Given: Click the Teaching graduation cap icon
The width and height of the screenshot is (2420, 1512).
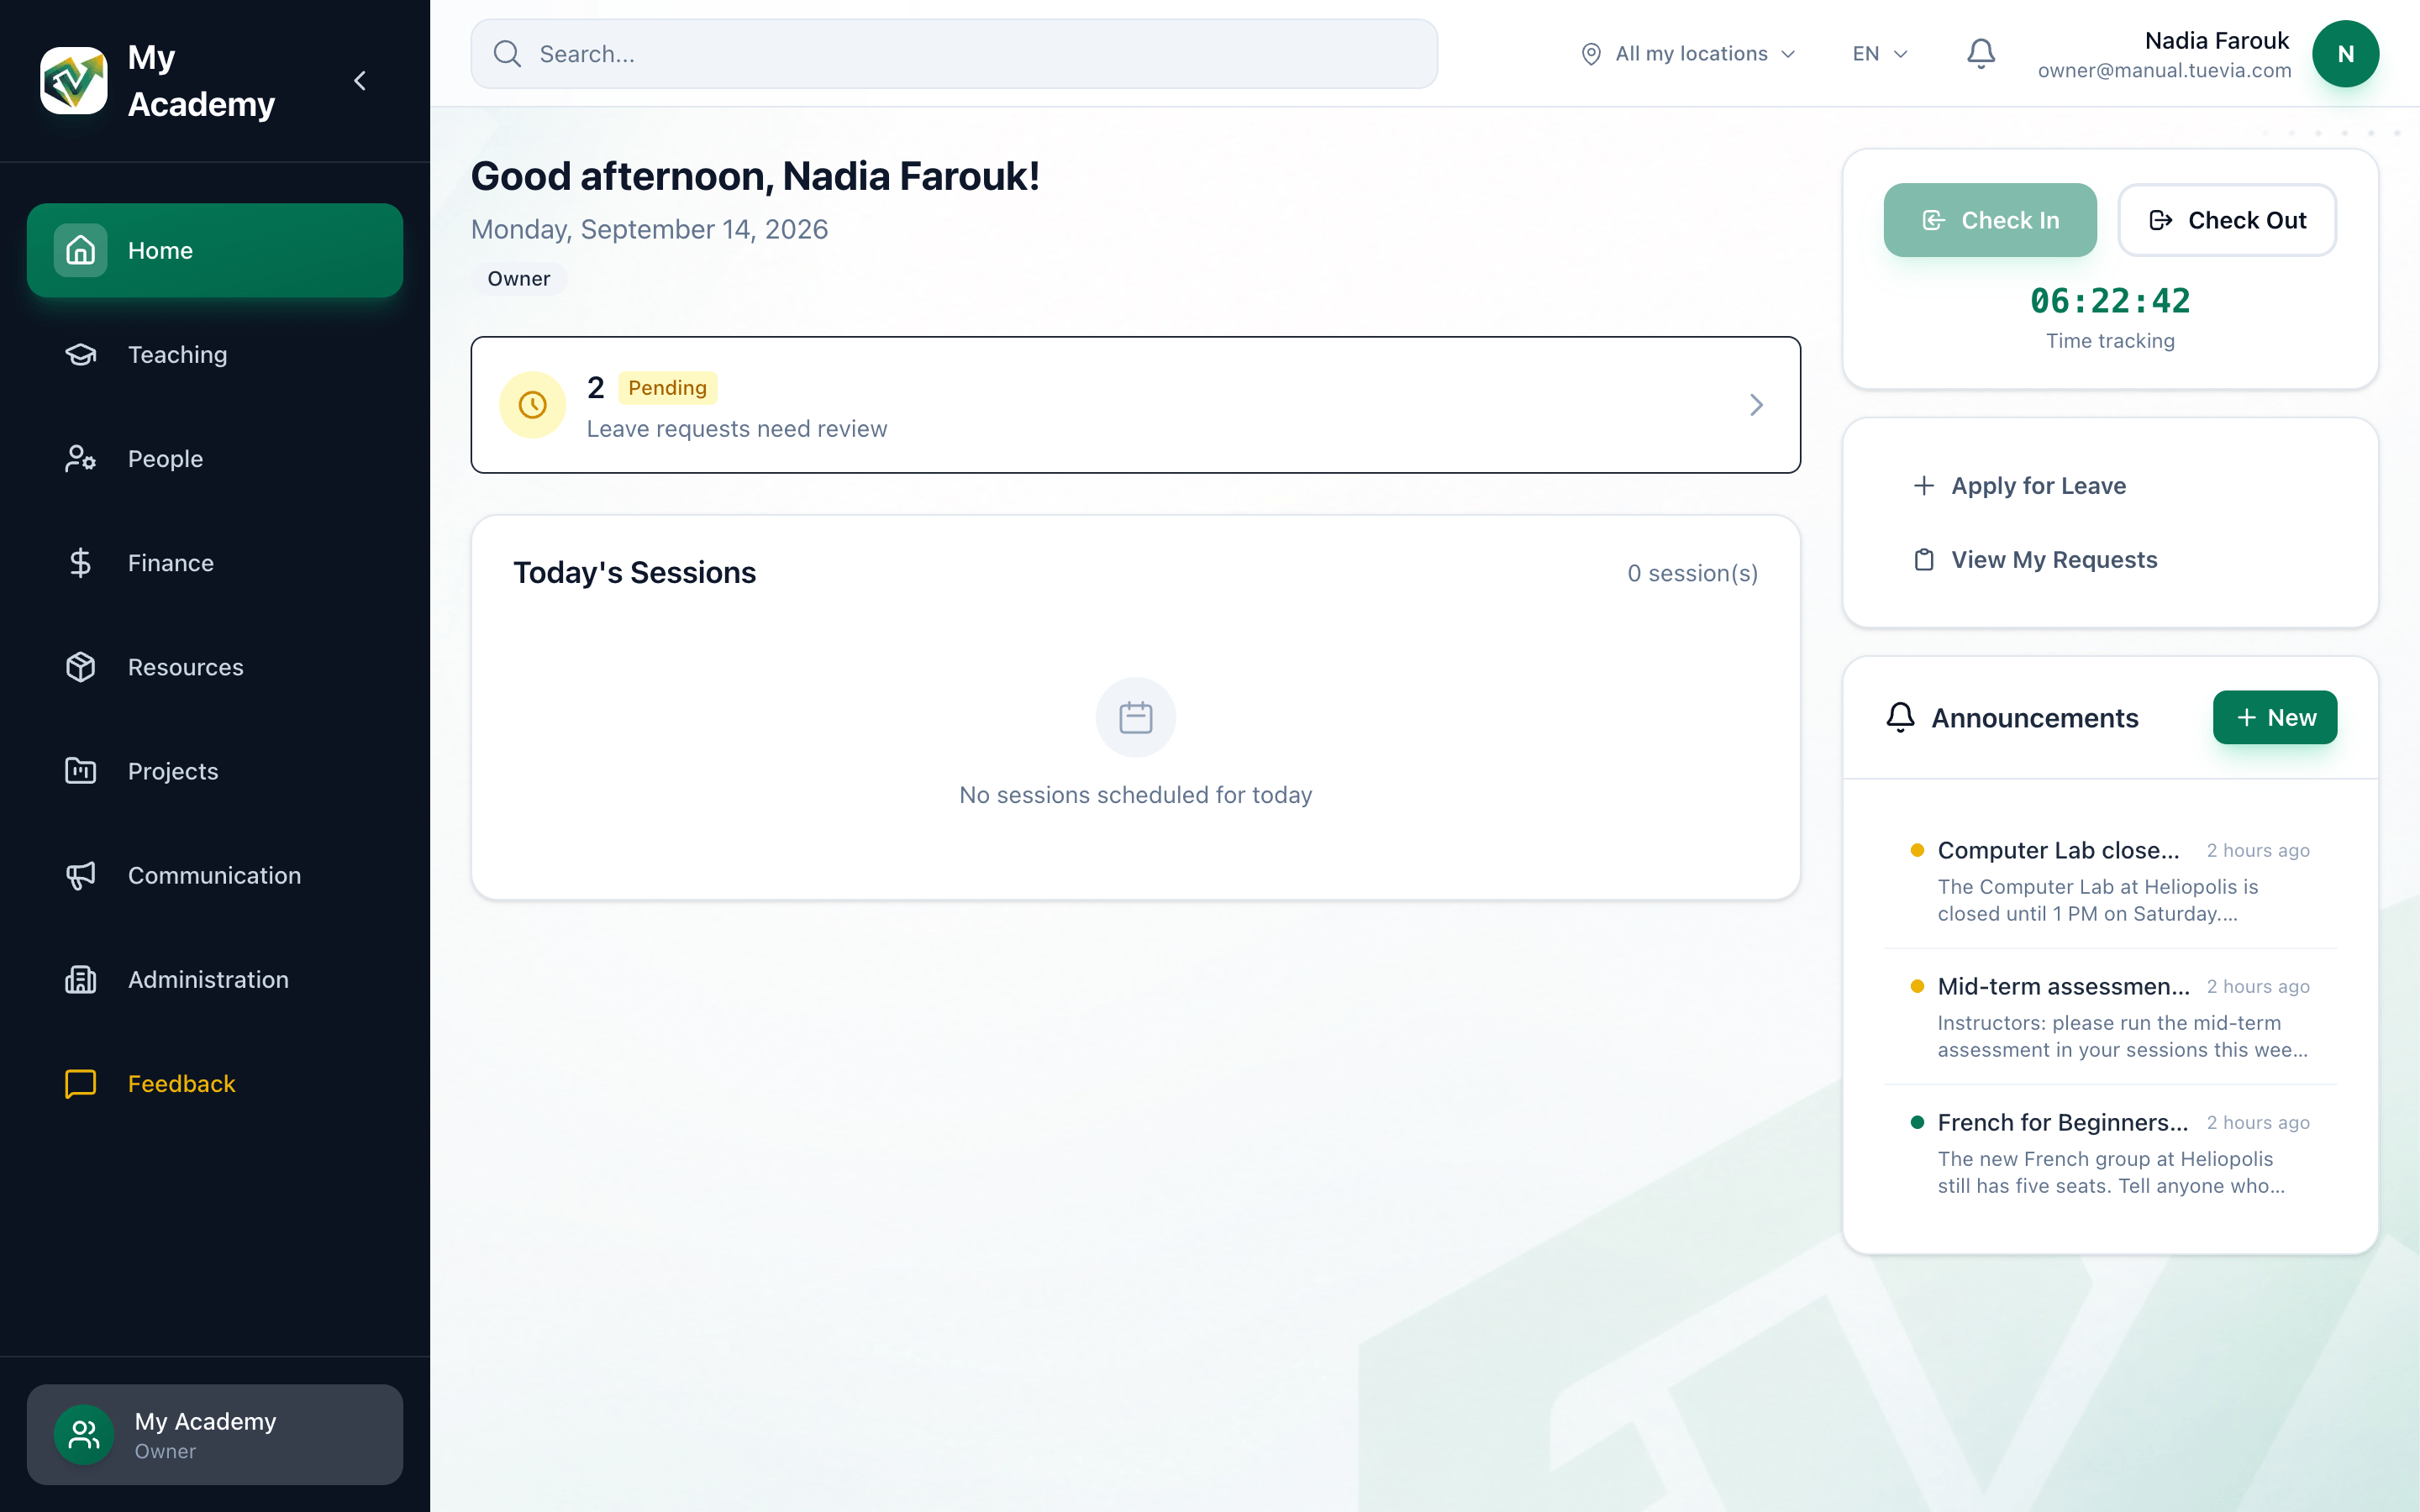Looking at the screenshot, I should [x=80, y=354].
